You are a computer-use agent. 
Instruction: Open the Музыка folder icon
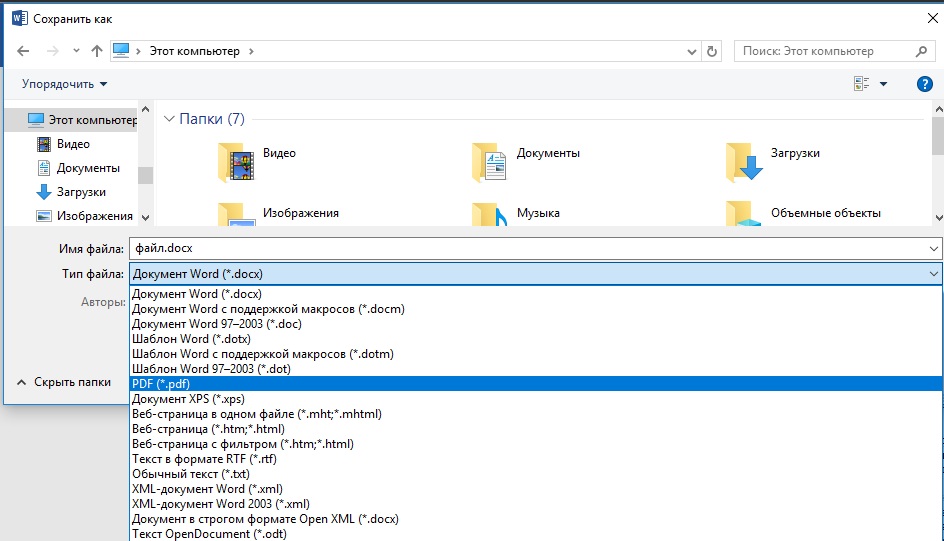coord(490,214)
